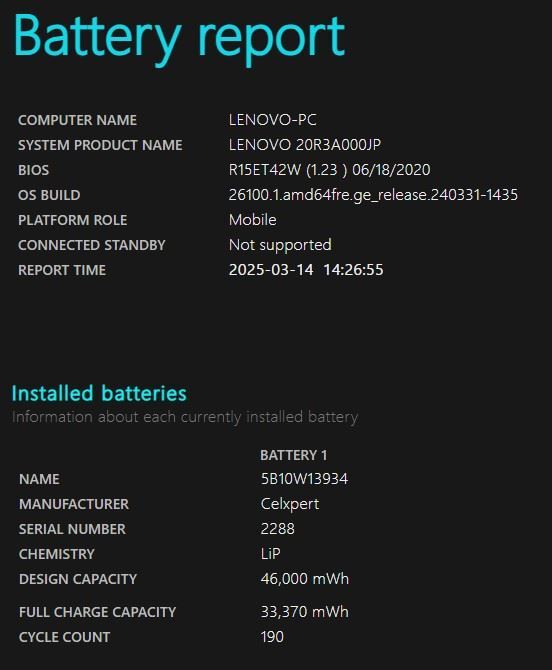Click the Battery report heading
Viewport: 552px width, 670px height.
click(x=179, y=38)
